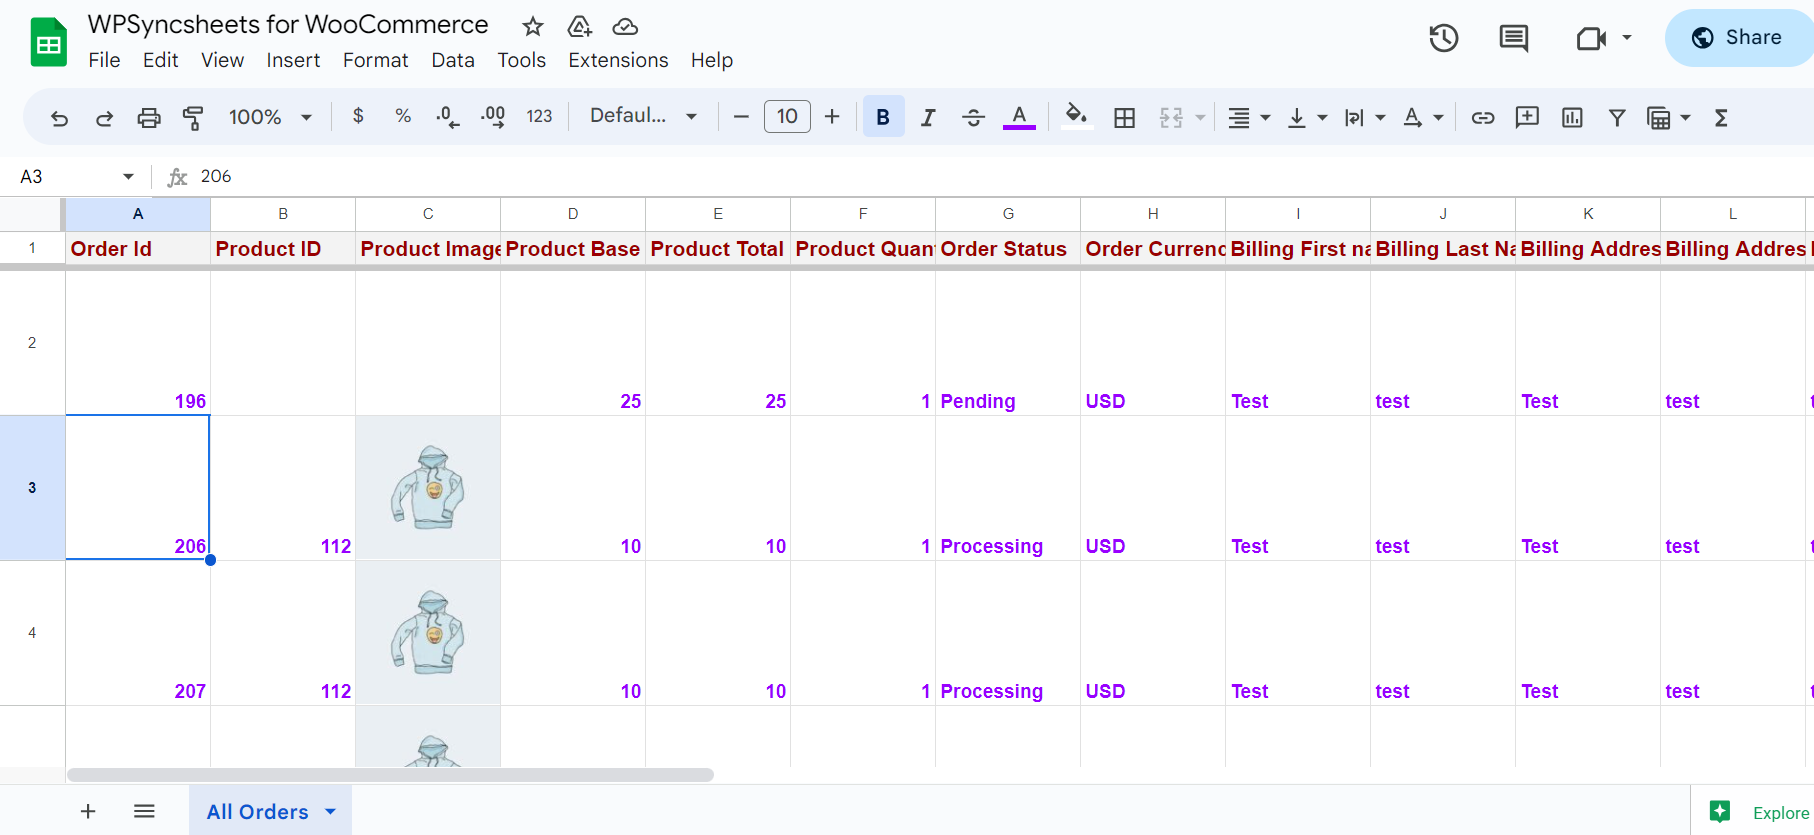Toggle bold formatting button
Viewport: 1814px width, 835px height.
pos(883,117)
